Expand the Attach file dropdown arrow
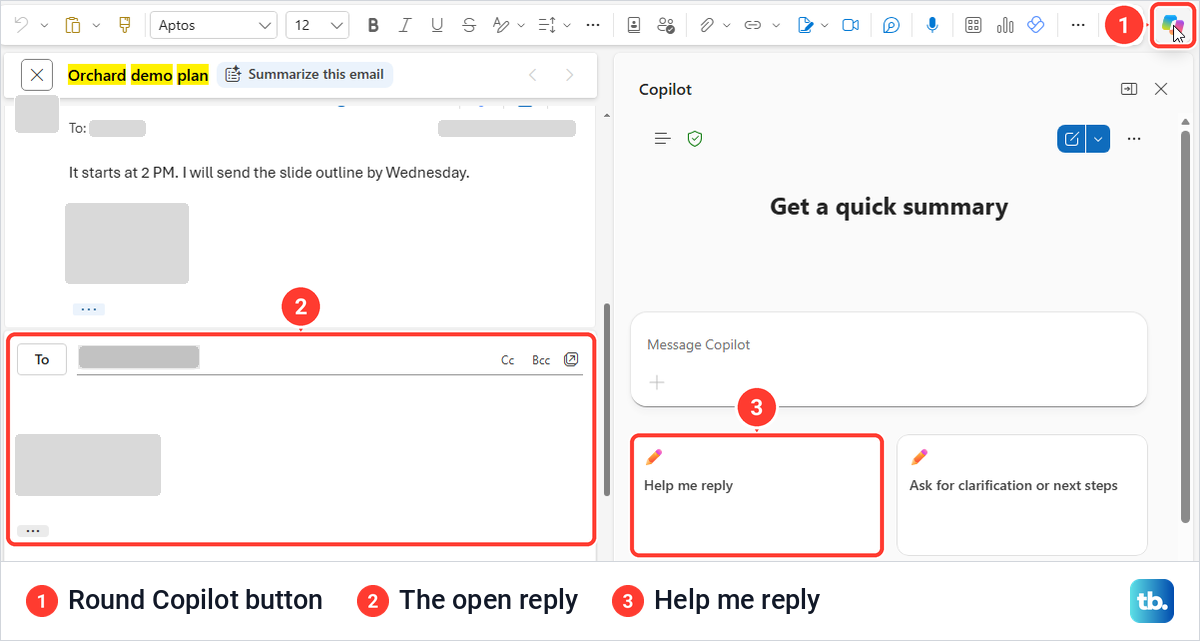Viewport: 1200px width, 641px height. click(727, 25)
